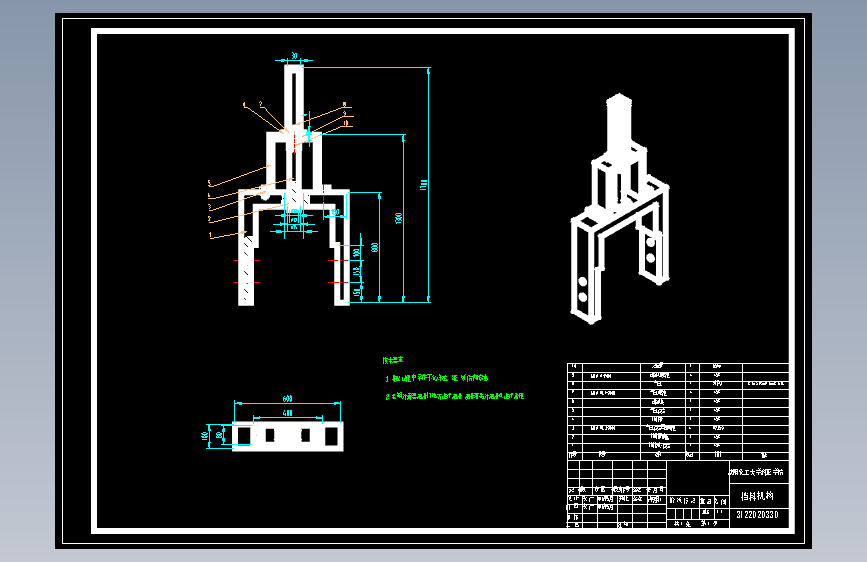Select the vertical 1300 dimension text
Viewport: 867px width, 562px height.
click(398, 218)
